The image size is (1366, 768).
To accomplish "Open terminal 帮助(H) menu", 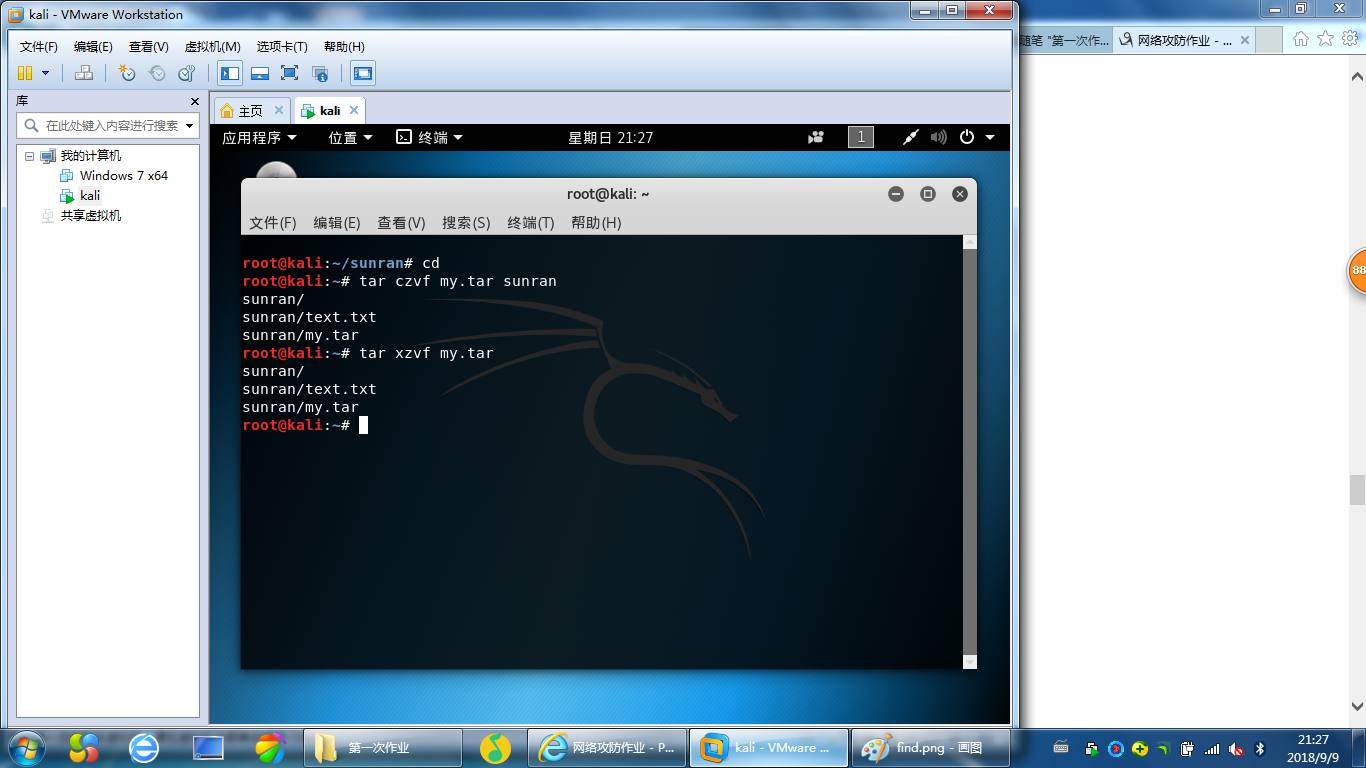I will [x=596, y=222].
